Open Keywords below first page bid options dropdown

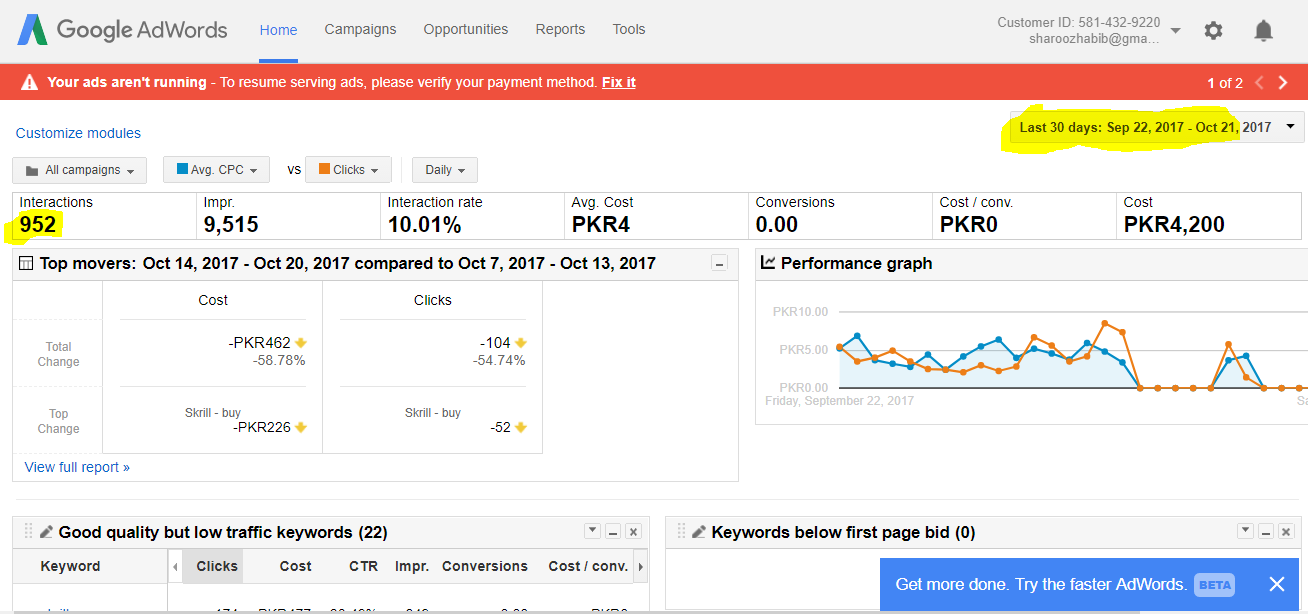coord(1245,531)
